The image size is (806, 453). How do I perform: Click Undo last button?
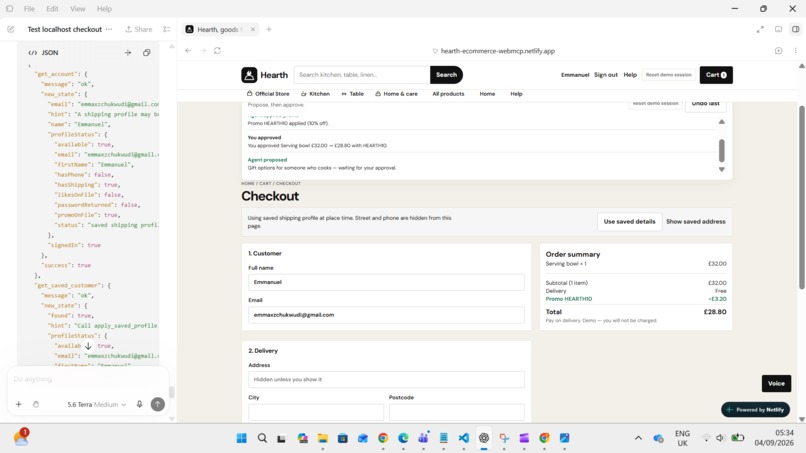[x=705, y=104]
